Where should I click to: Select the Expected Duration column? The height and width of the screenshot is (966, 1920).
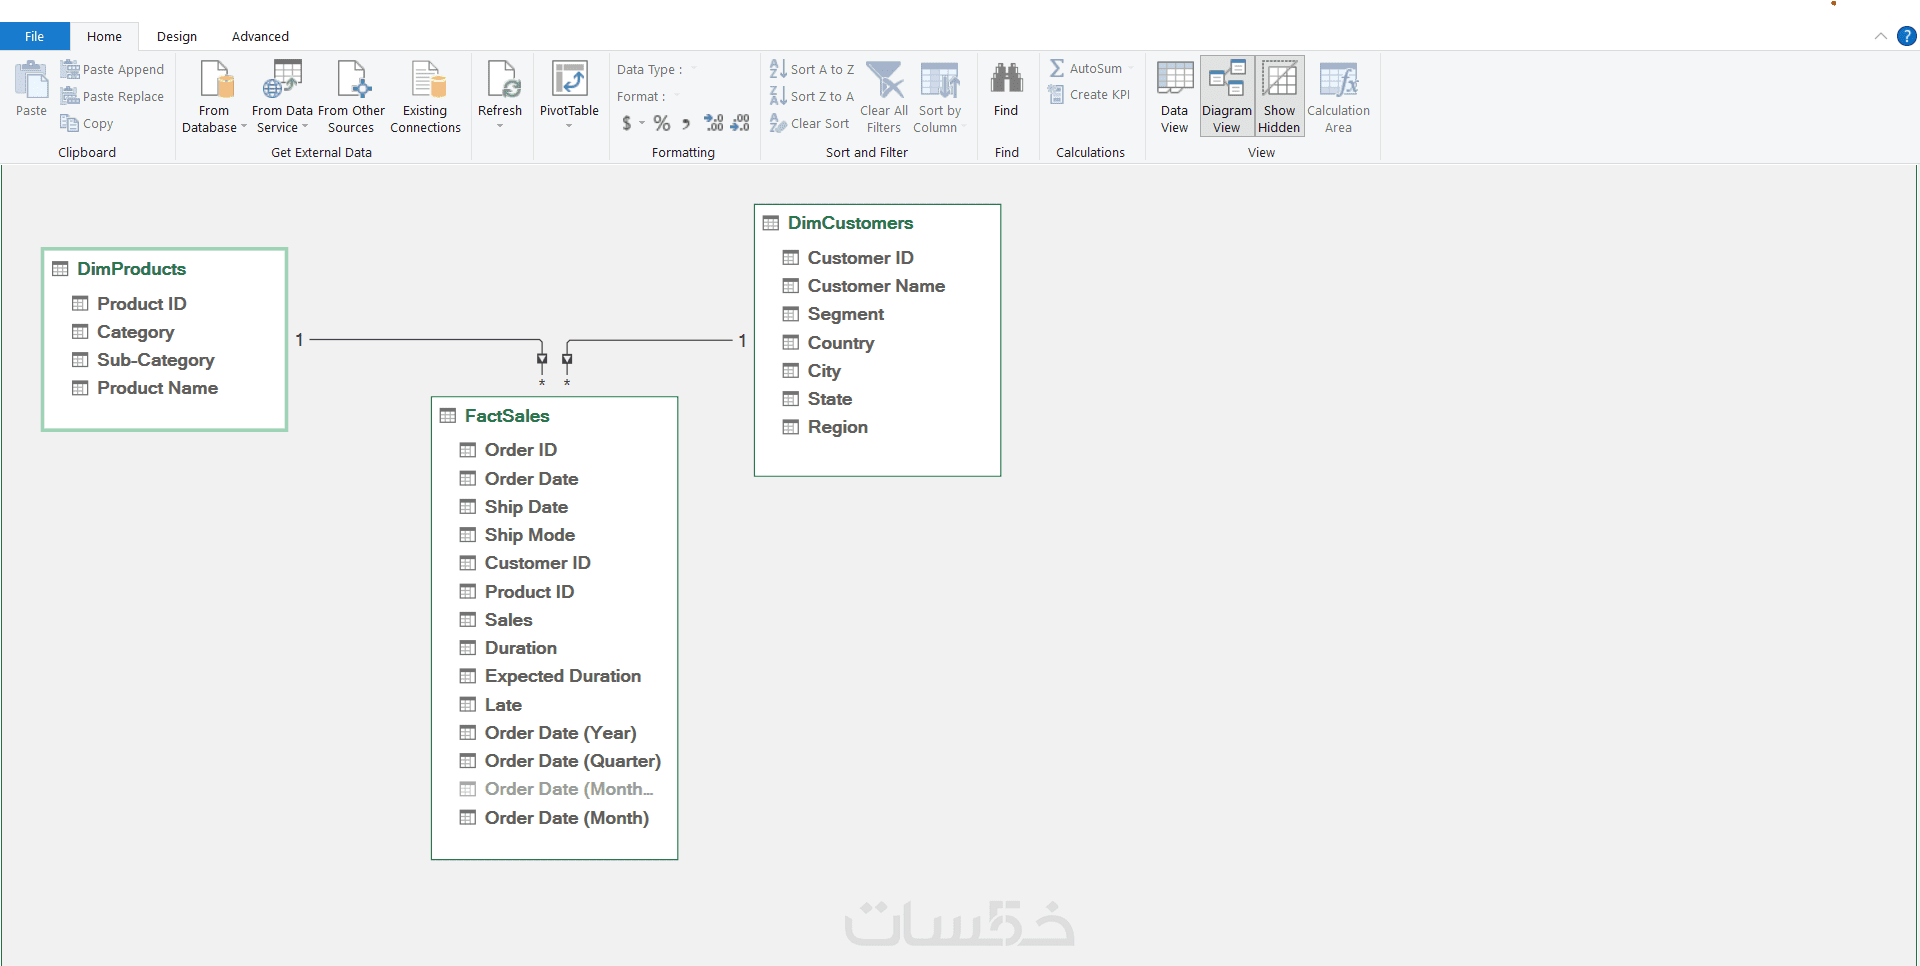562,676
